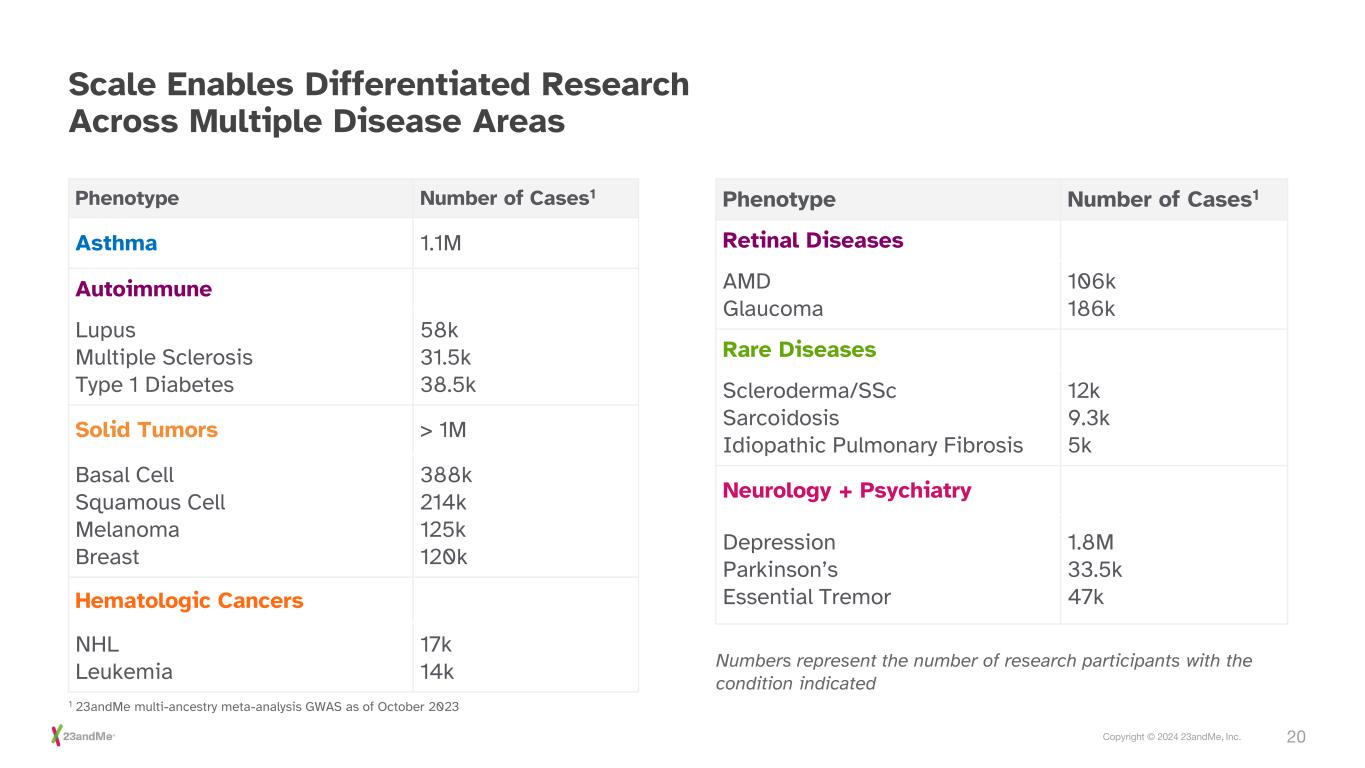The image size is (1365, 768).
Task: Select the Retinal Diseases heading
Action: pos(812,241)
